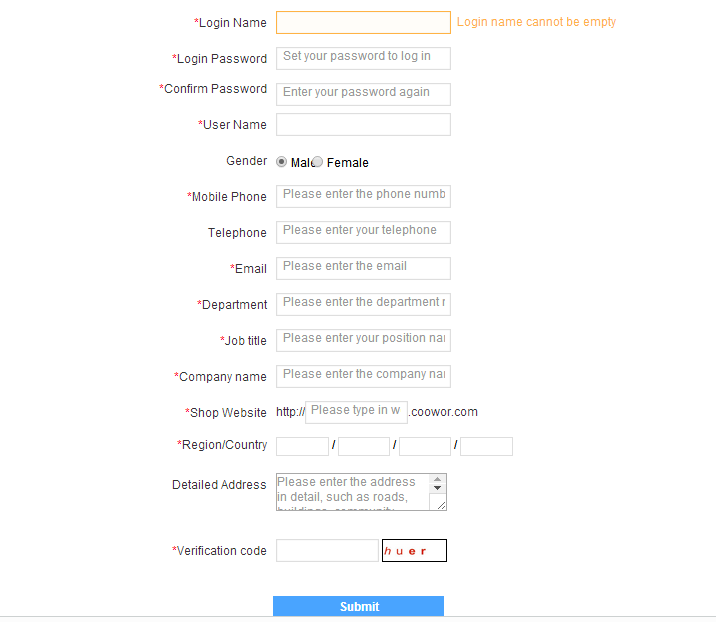Select the Department input field
The image size is (716, 622).
point(363,304)
